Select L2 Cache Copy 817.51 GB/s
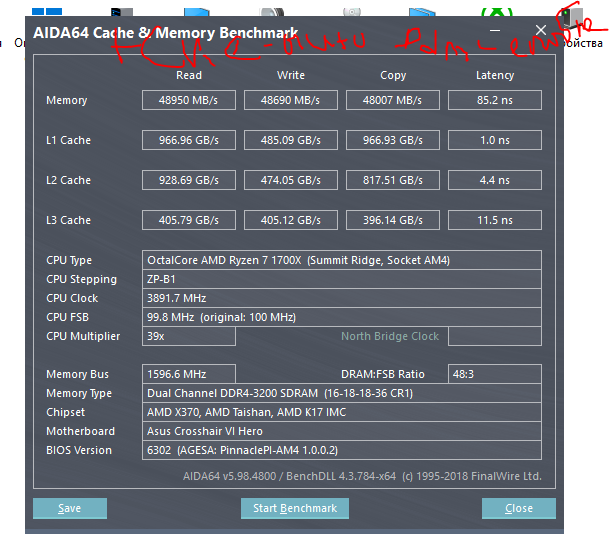The width and height of the screenshot is (609, 541). click(x=393, y=180)
